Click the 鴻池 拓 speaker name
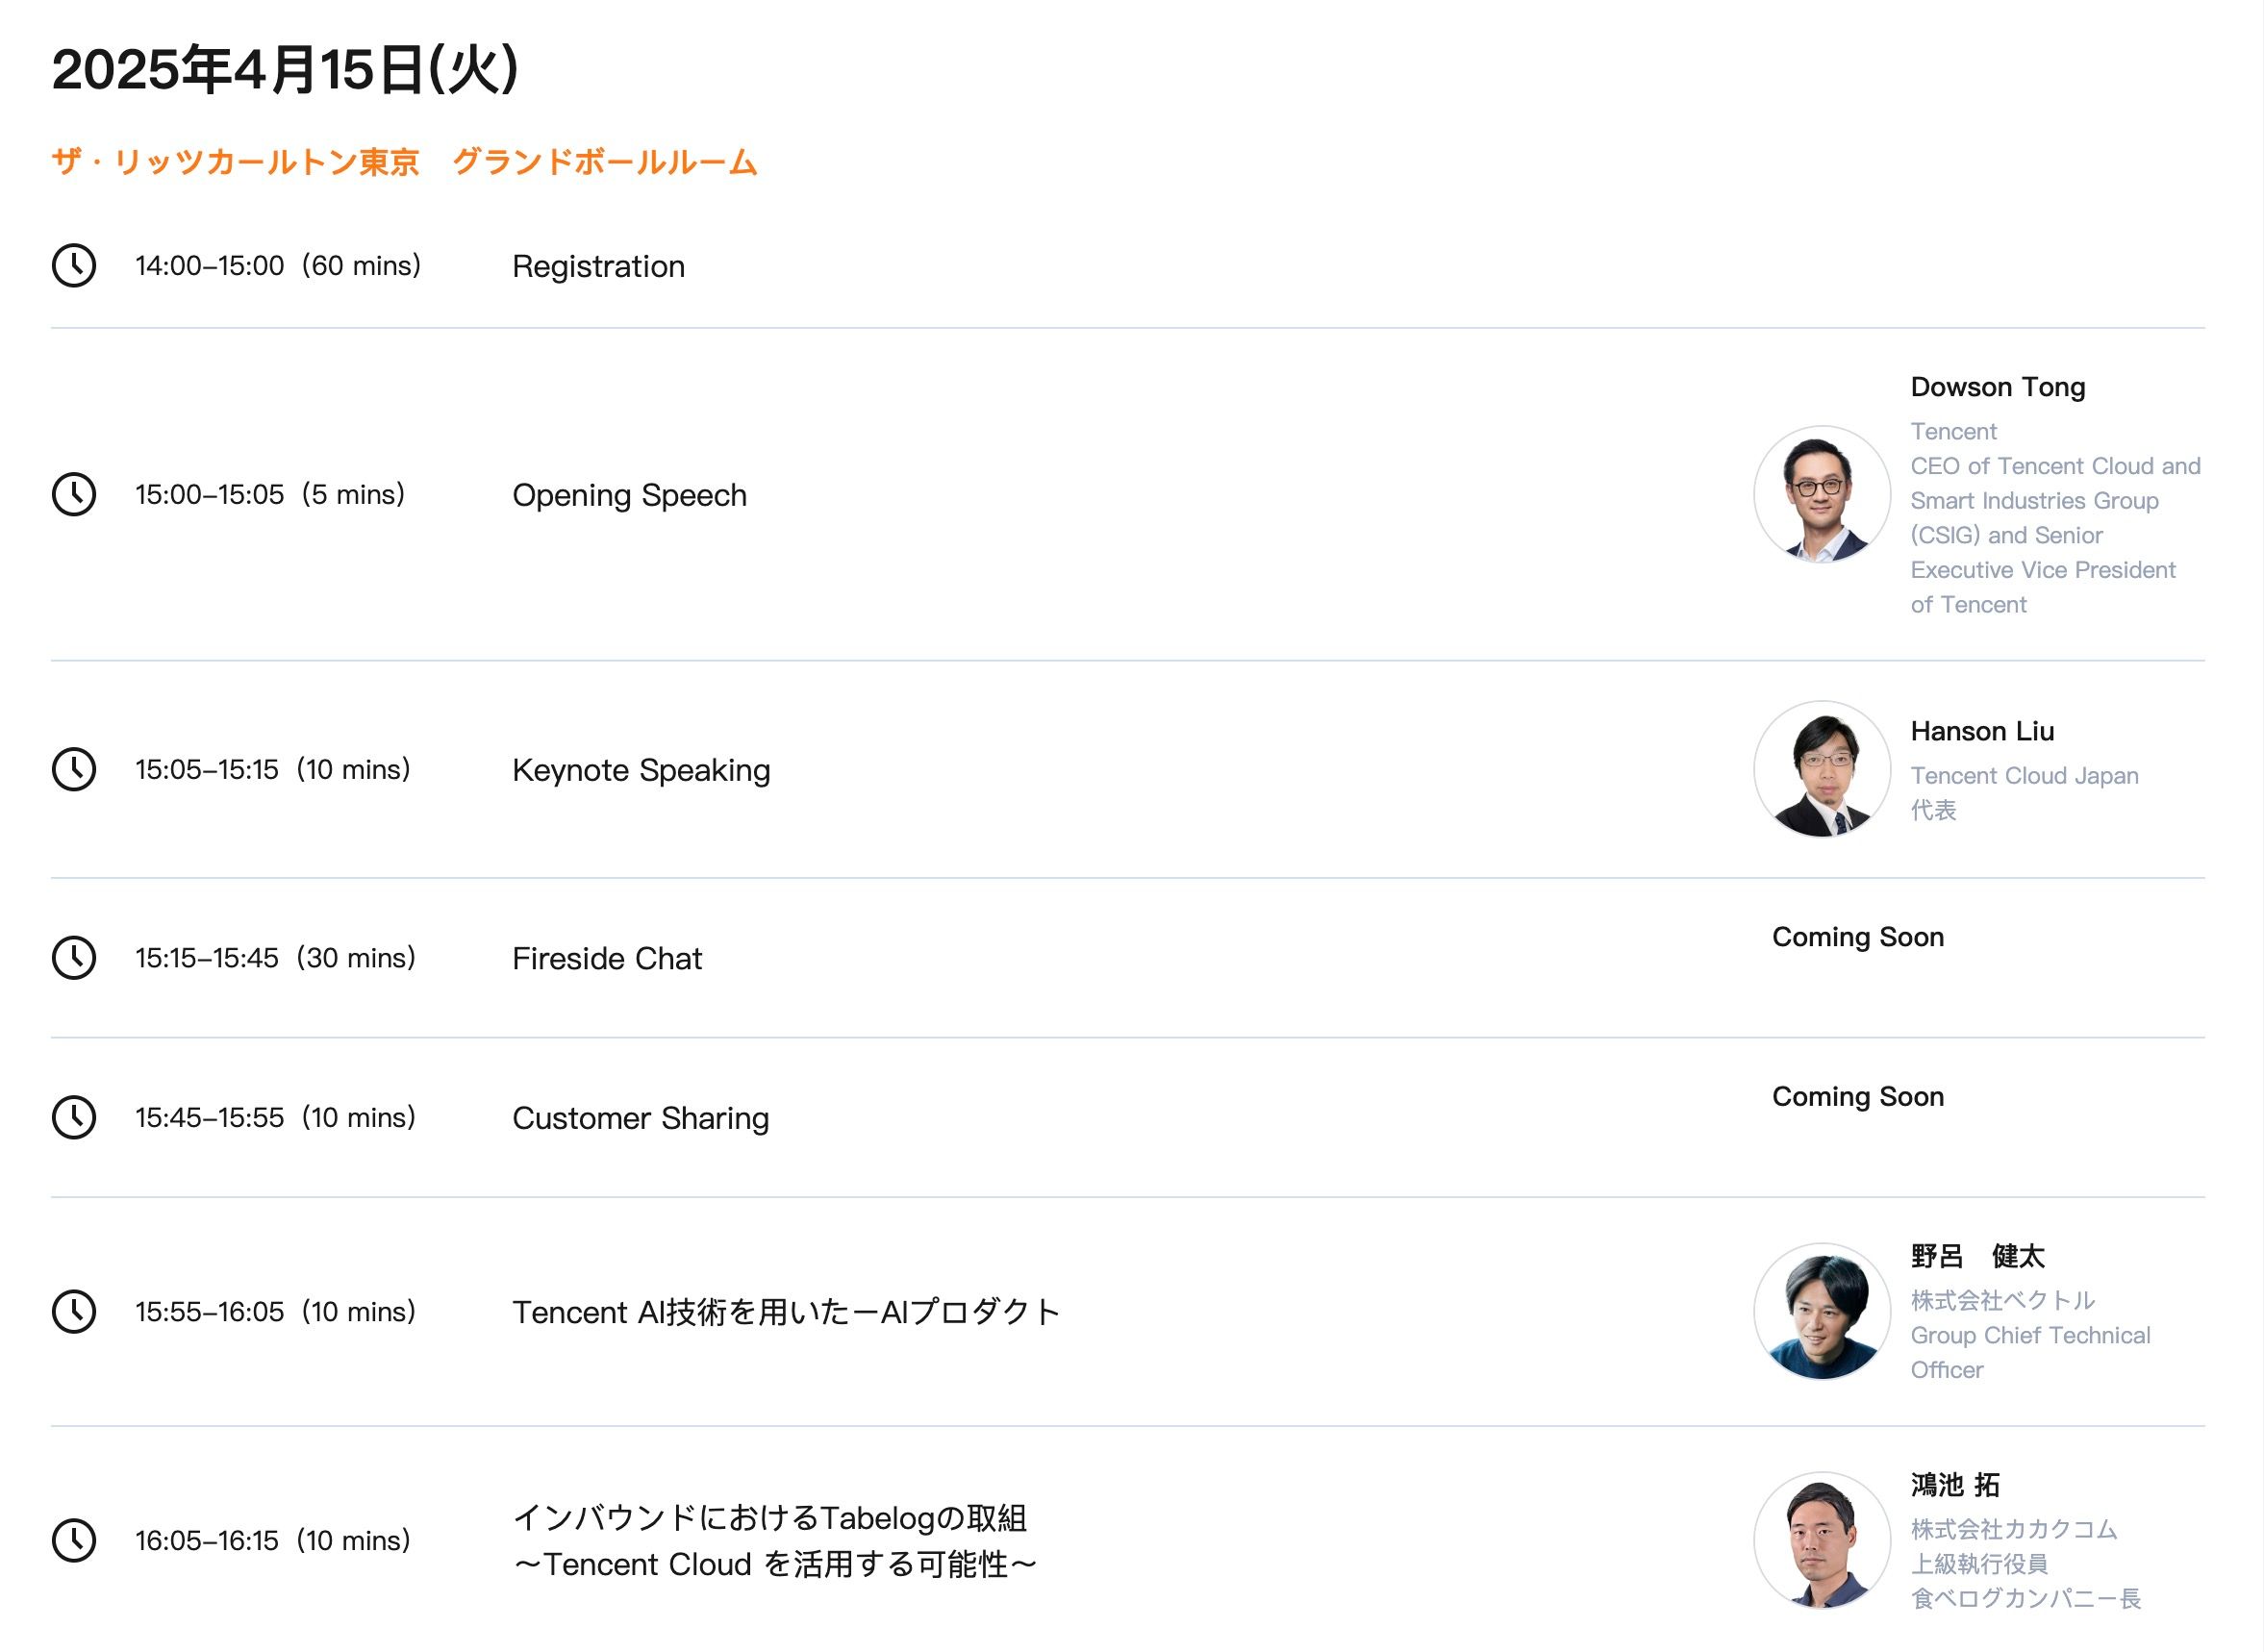 point(1955,1485)
